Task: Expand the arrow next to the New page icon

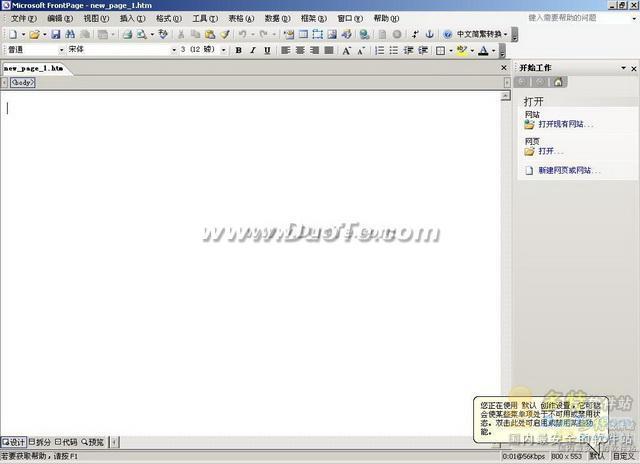Action: 23,34
